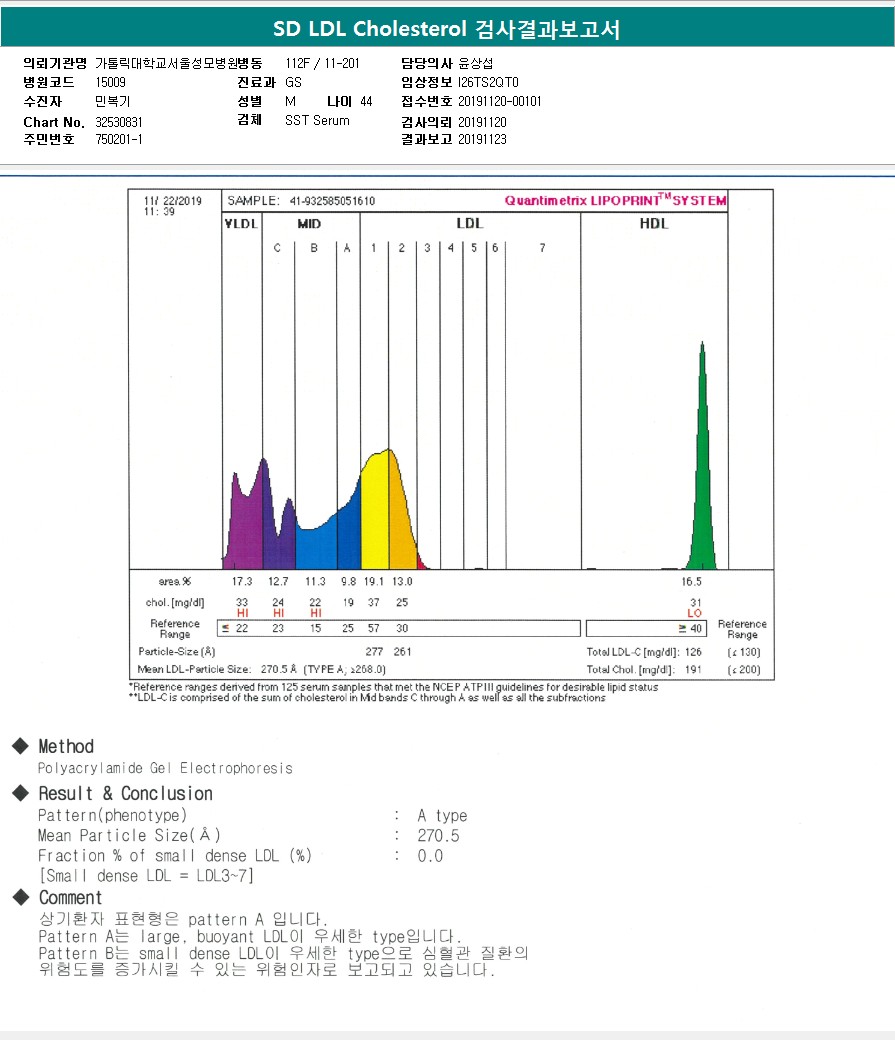The image size is (895, 1040).
Task: Click the Quantimetrix LIPOPRINT SYSTEM label
Action: coord(615,201)
